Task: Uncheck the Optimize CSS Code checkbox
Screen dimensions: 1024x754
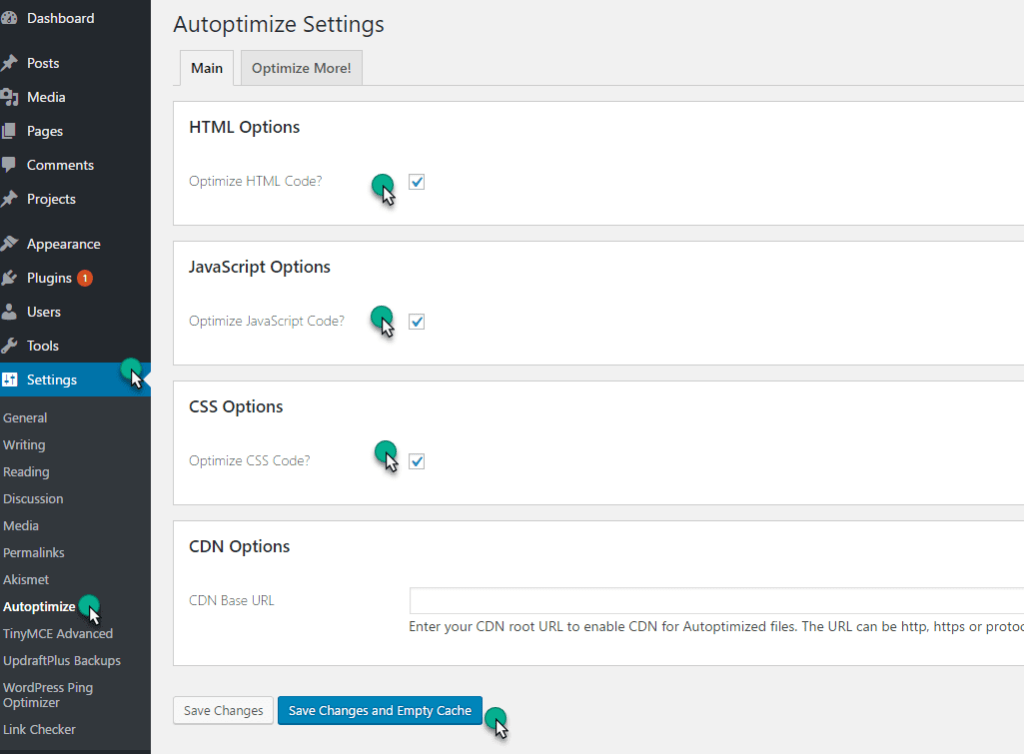Action: click(x=417, y=462)
